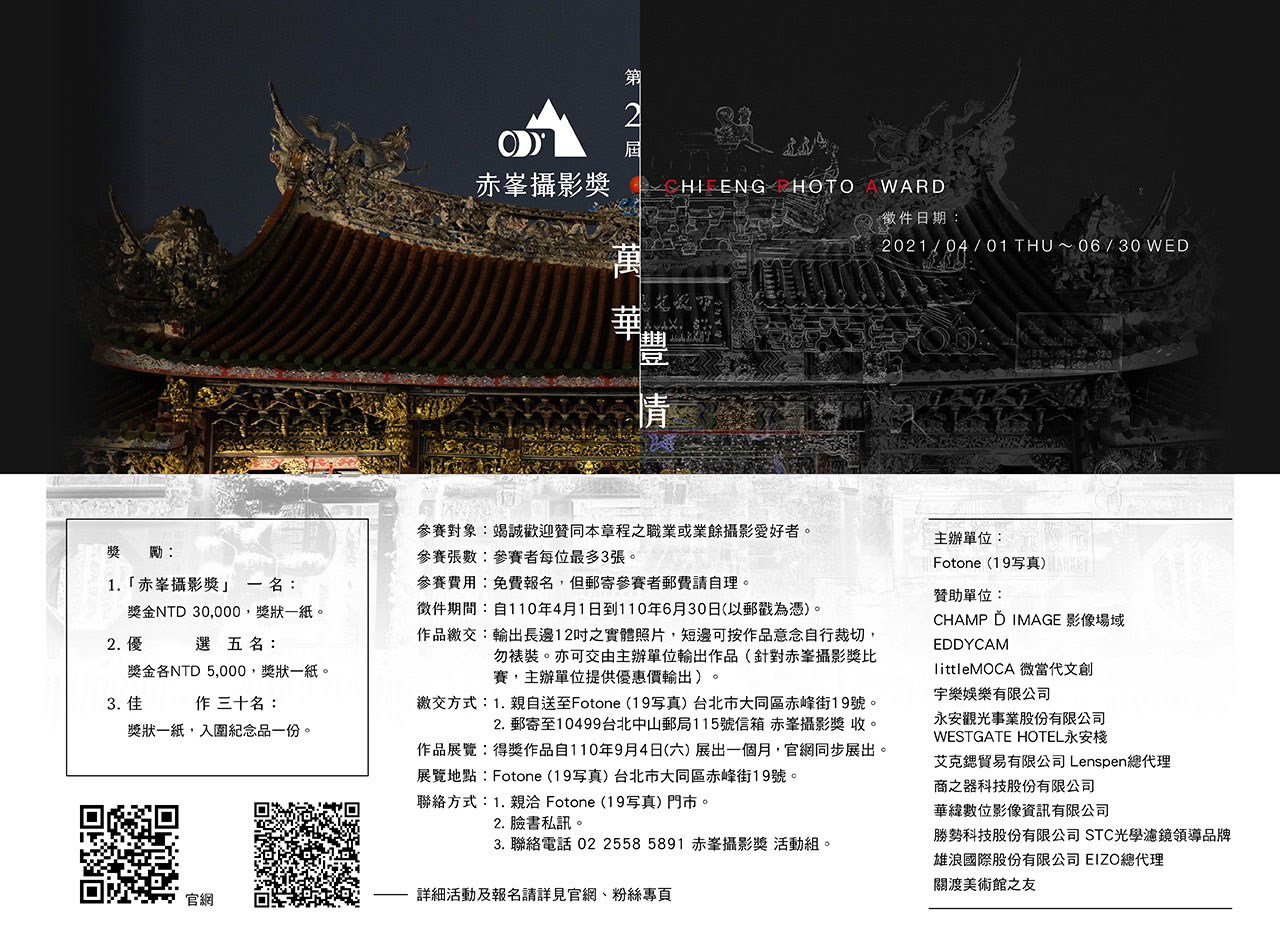1280x942 pixels.
Task: Click the 作品展覽 line with 9月4日
Action: coord(652,750)
